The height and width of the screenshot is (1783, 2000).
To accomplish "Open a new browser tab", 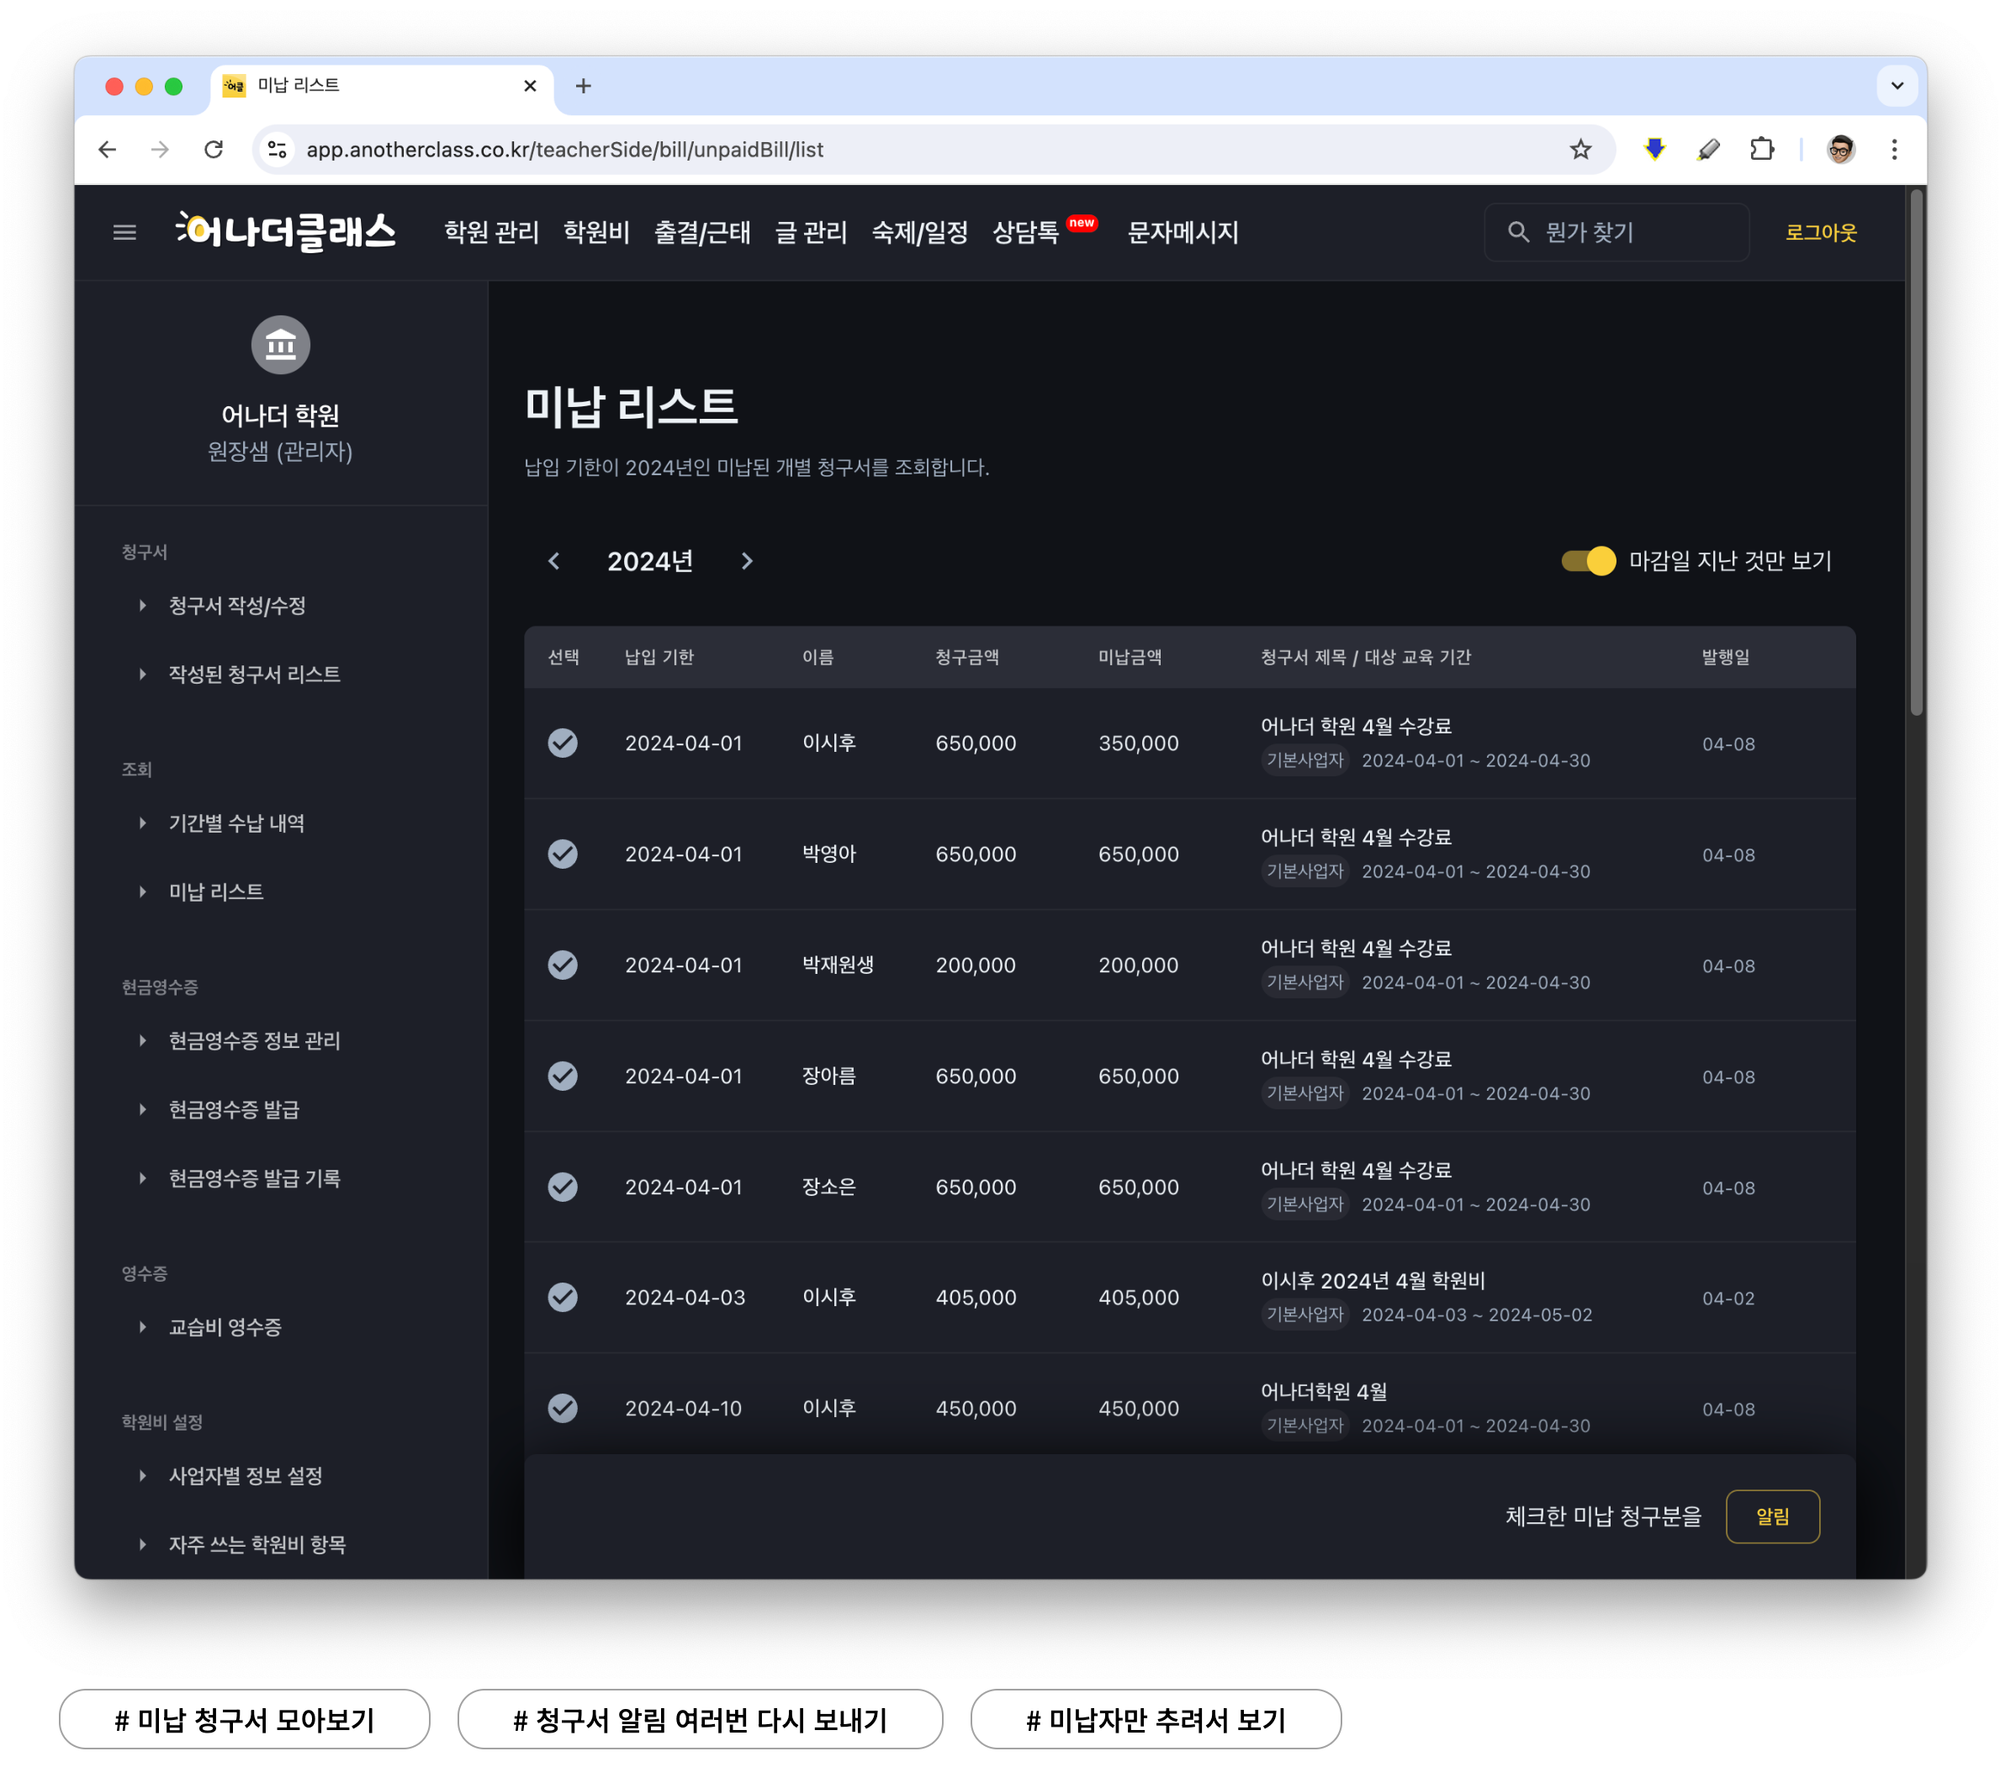I will [x=583, y=86].
